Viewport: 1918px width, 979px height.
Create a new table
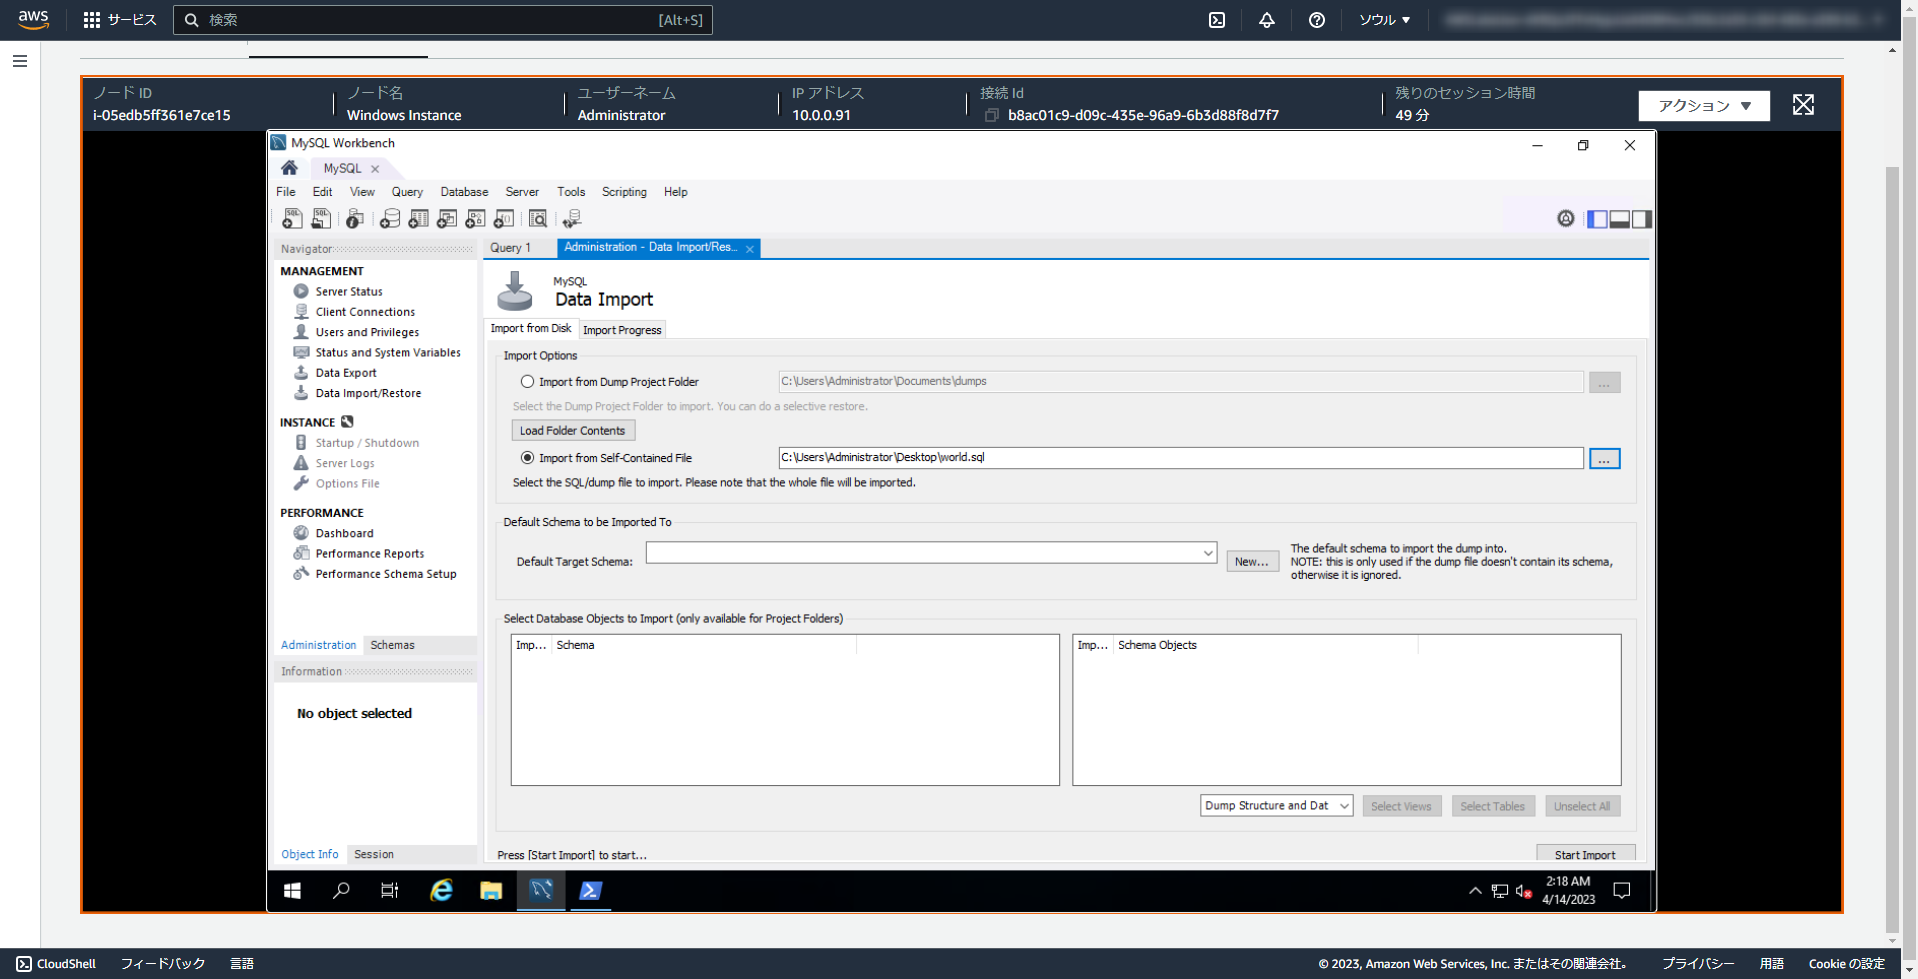click(x=419, y=218)
